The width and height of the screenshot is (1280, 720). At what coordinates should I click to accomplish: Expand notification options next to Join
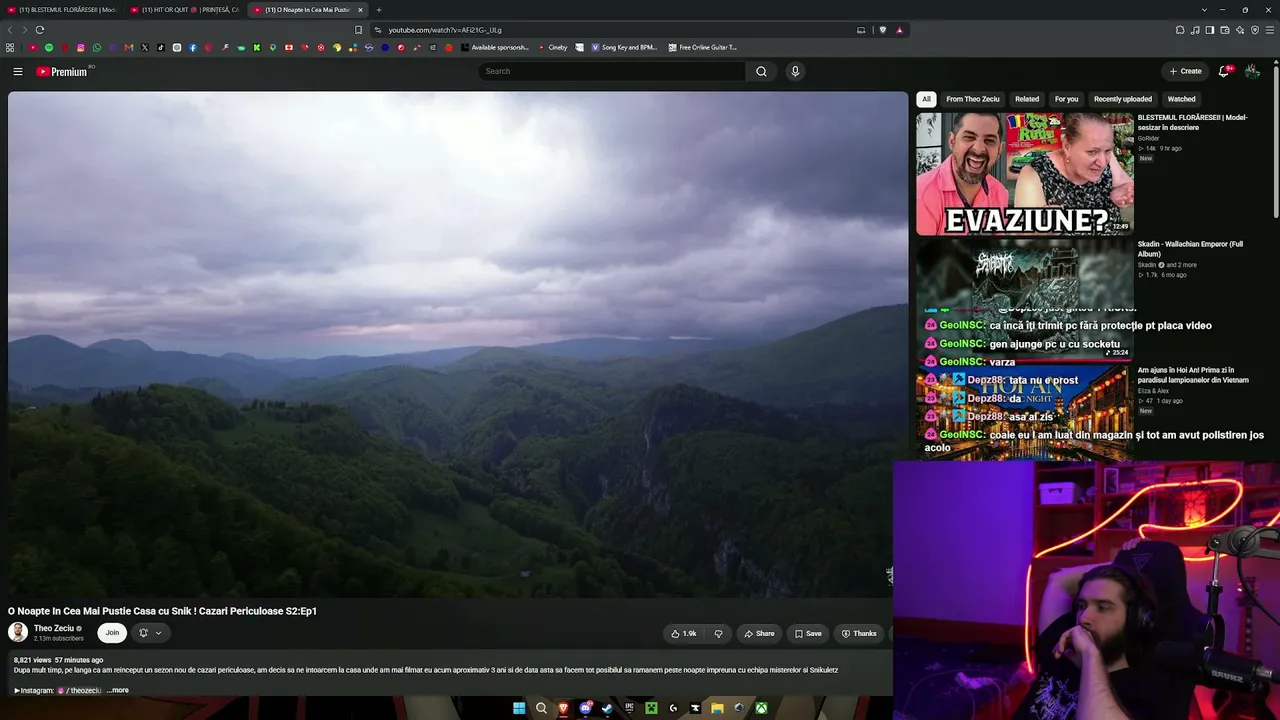(x=150, y=633)
